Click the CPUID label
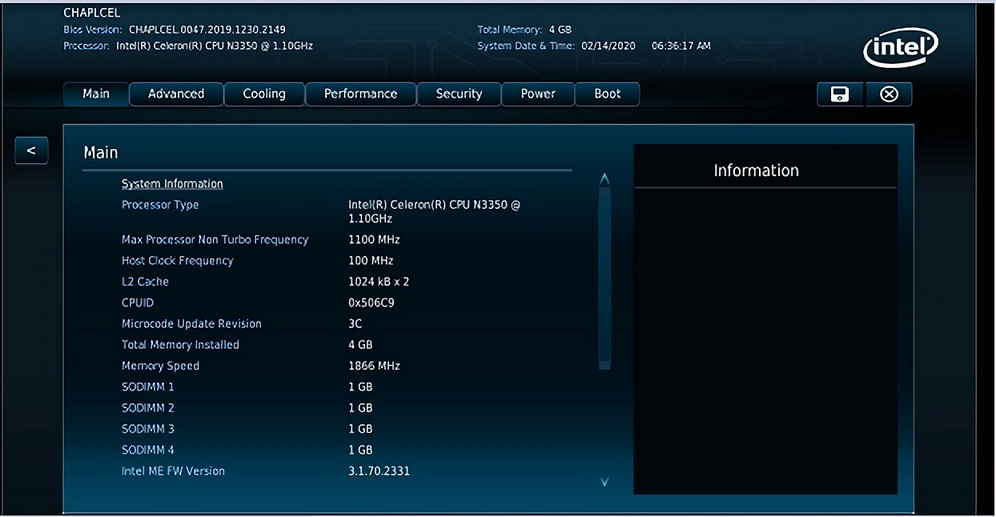The image size is (996, 517). click(x=137, y=302)
